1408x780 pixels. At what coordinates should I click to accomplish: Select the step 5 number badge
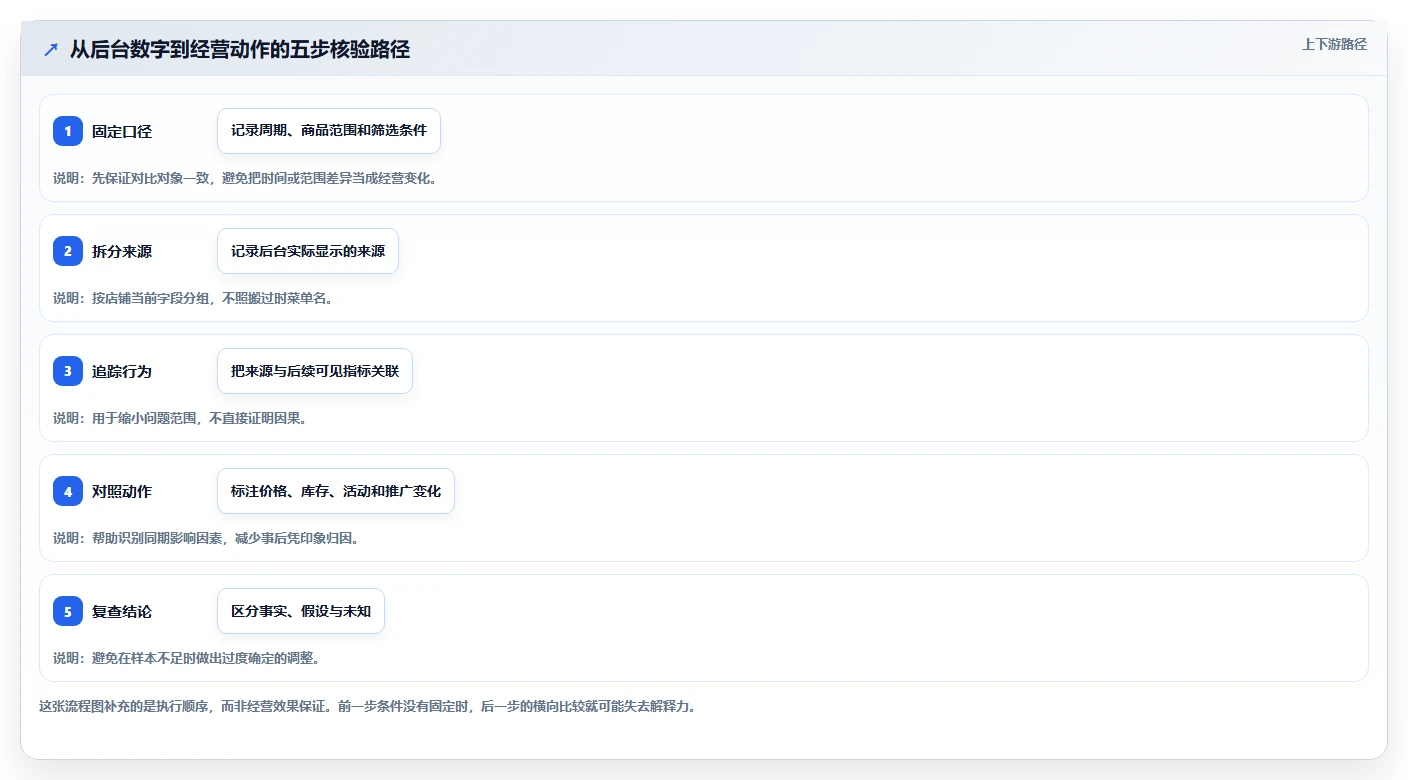click(68, 611)
